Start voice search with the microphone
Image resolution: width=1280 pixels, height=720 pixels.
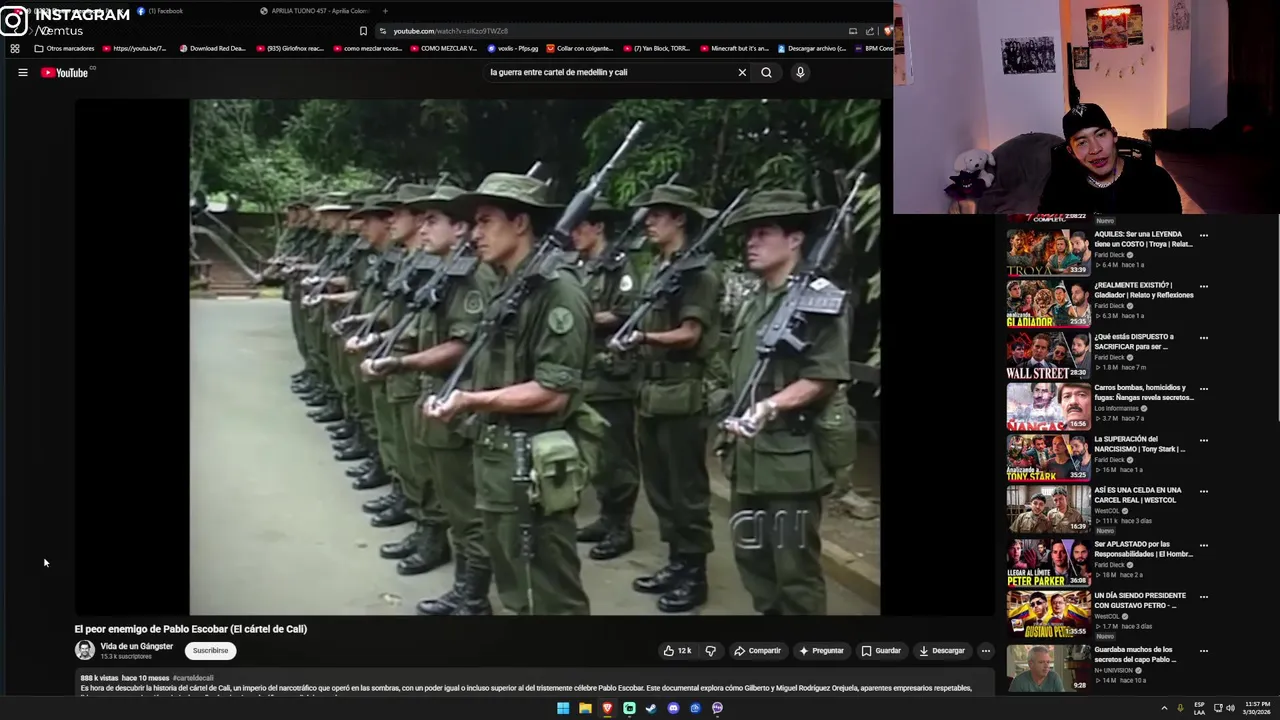coord(800,72)
